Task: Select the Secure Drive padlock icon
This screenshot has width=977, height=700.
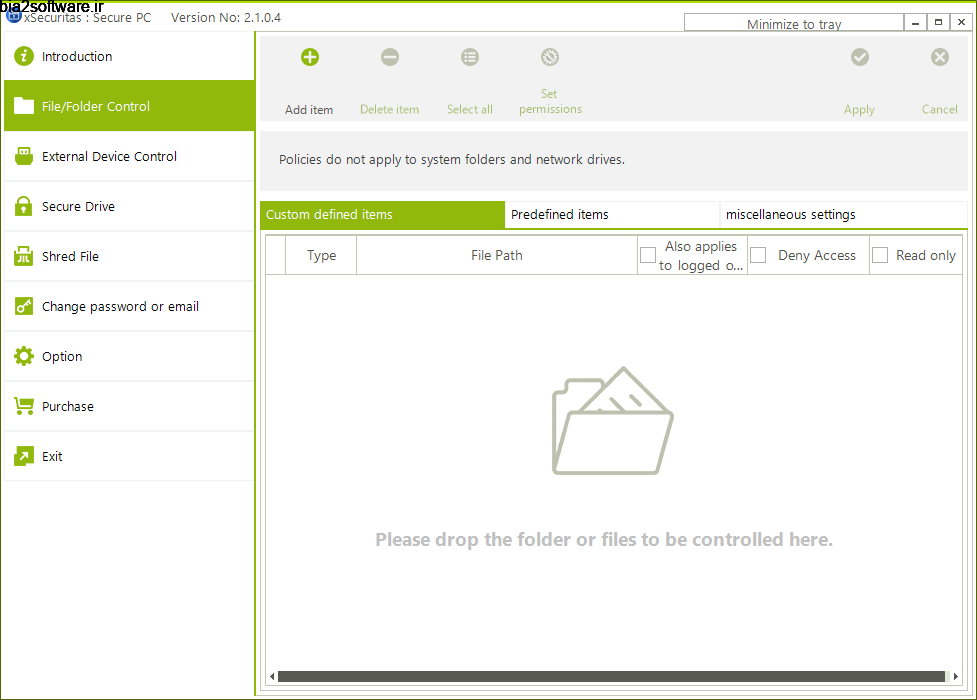Action: pos(22,206)
